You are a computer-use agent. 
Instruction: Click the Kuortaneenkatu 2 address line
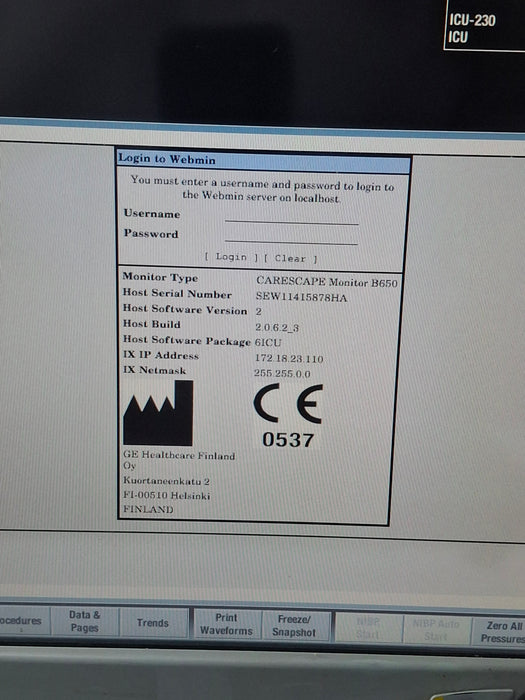pyautogui.click(x=167, y=481)
